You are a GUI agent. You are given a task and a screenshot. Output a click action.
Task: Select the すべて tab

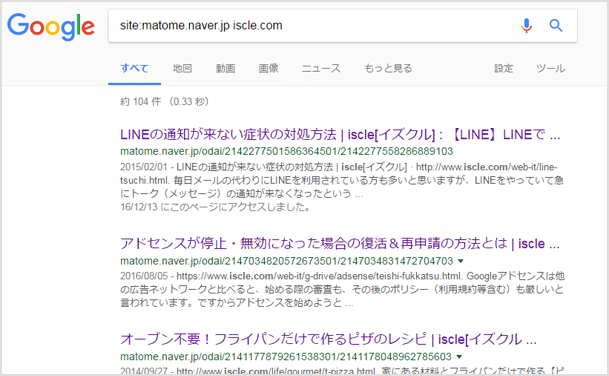(134, 68)
